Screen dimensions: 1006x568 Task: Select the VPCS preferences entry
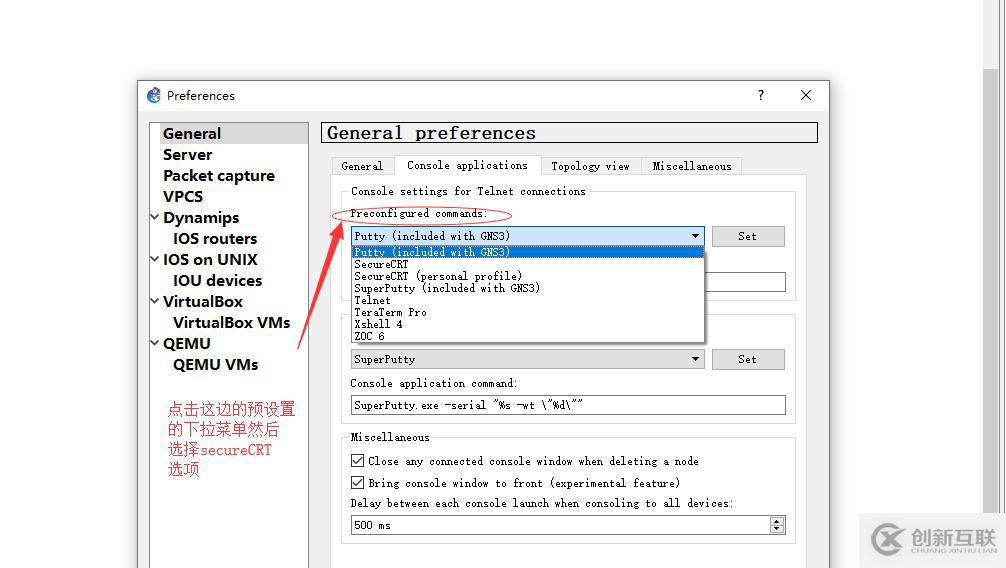point(183,196)
